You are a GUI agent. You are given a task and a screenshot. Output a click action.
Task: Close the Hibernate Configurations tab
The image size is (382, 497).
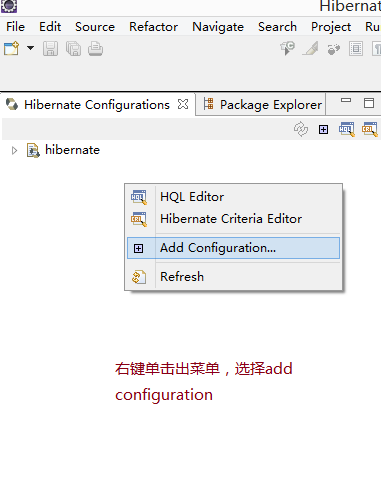(183, 104)
